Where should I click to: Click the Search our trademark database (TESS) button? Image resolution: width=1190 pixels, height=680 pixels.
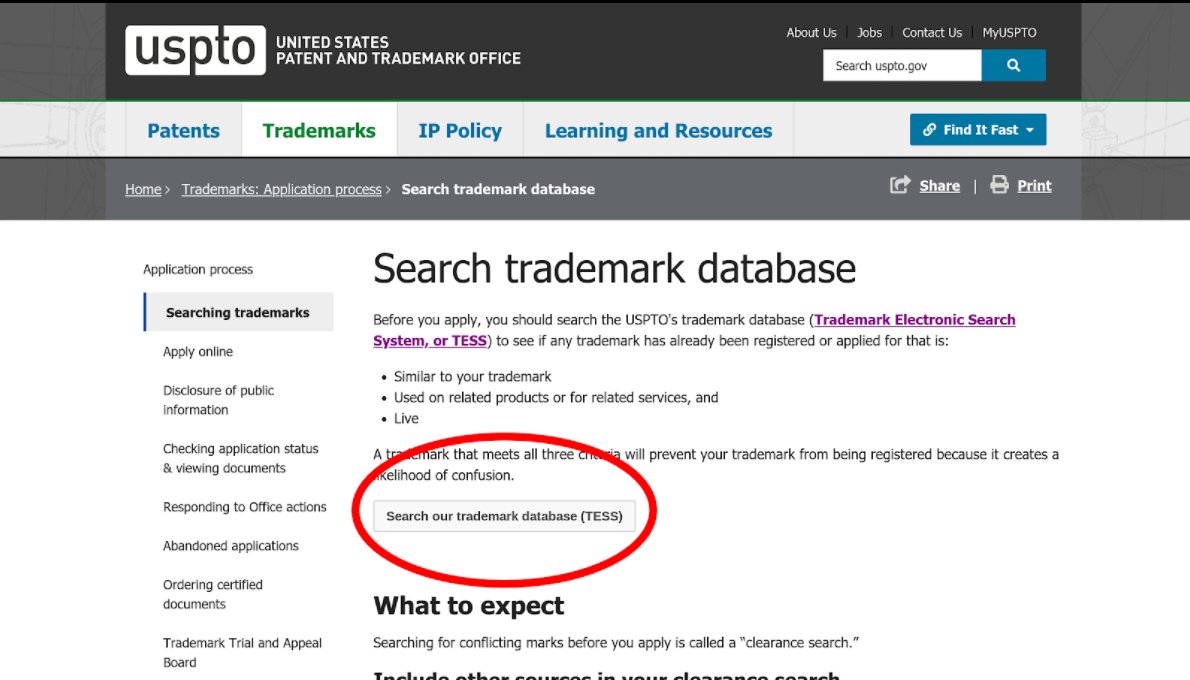tap(505, 516)
